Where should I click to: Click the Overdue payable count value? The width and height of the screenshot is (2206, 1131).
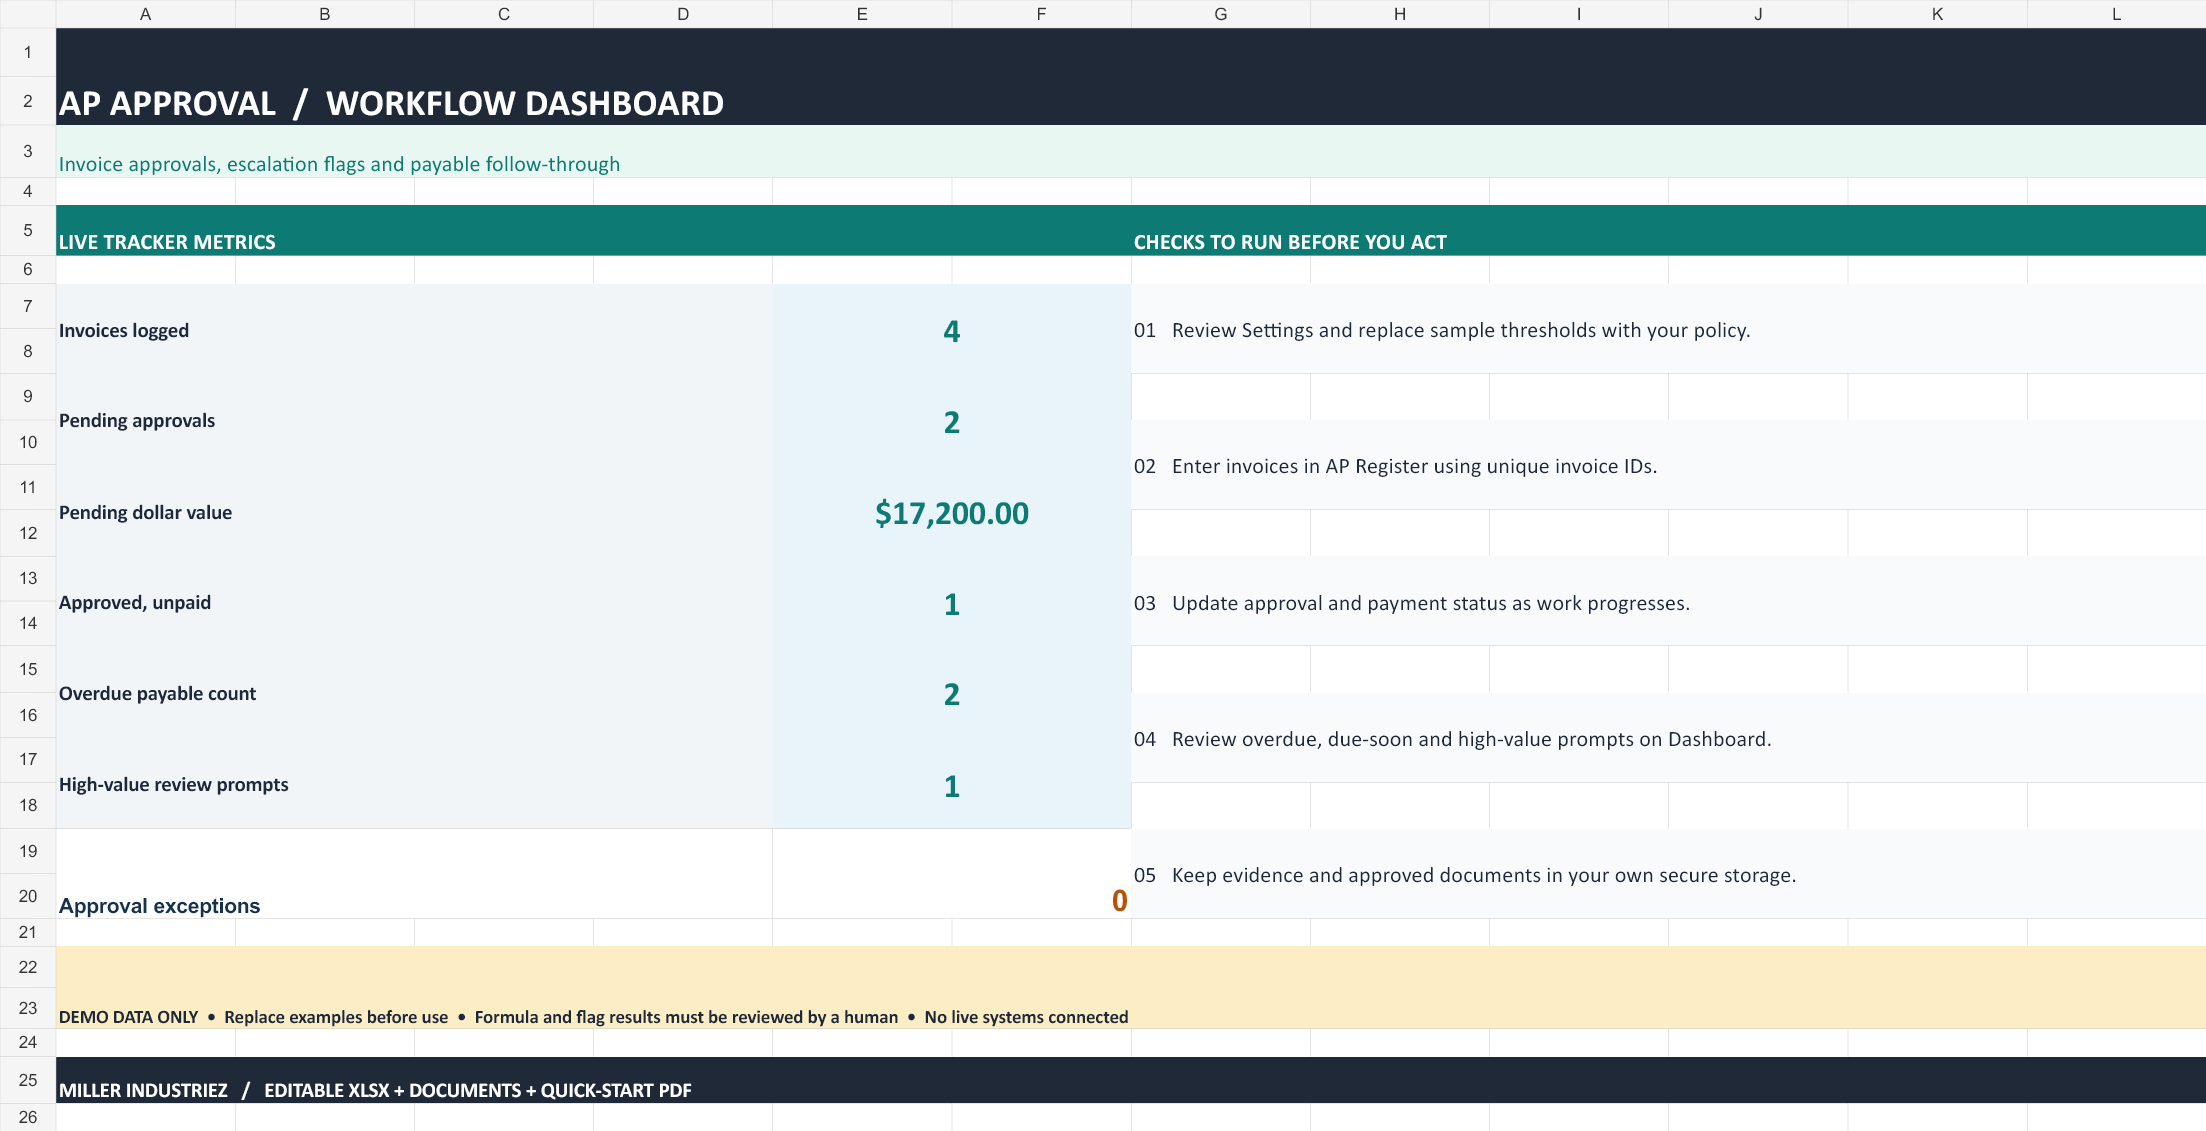point(952,694)
